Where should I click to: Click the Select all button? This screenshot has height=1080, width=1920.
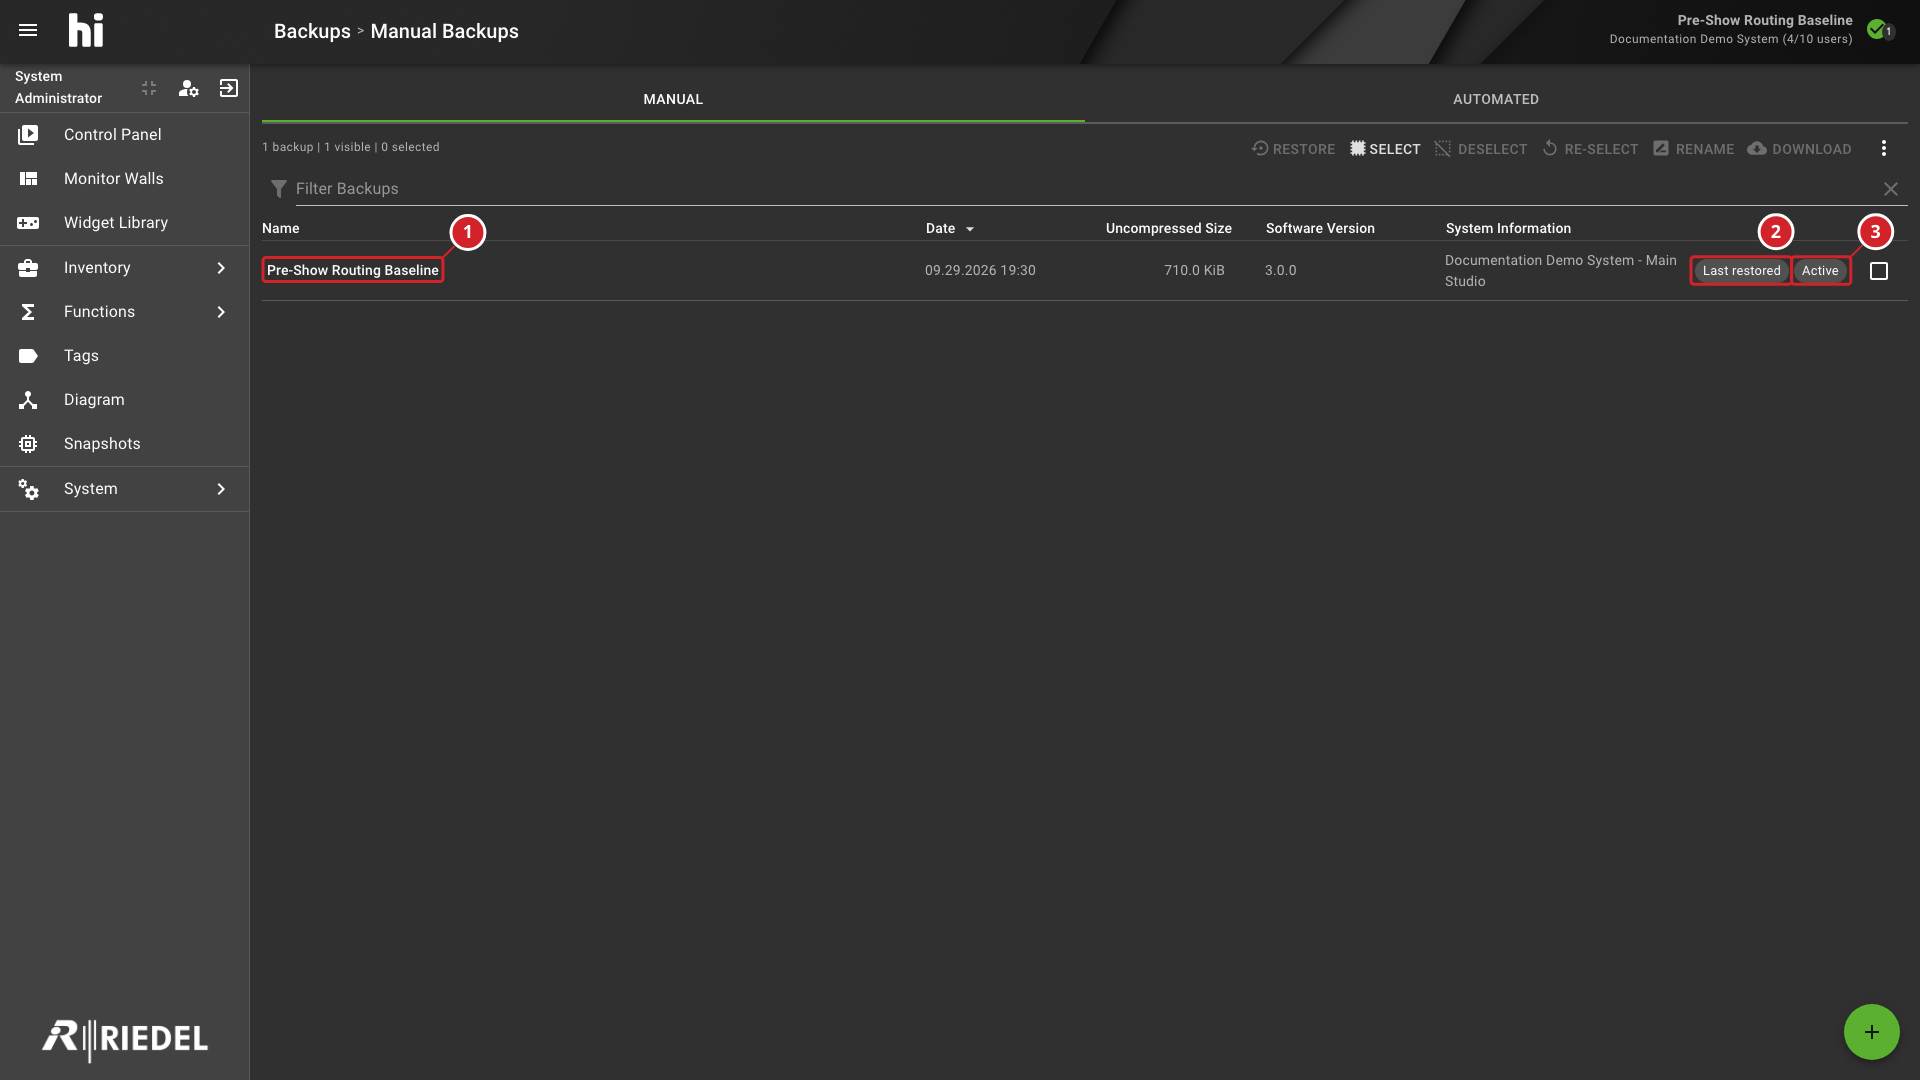point(1385,149)
